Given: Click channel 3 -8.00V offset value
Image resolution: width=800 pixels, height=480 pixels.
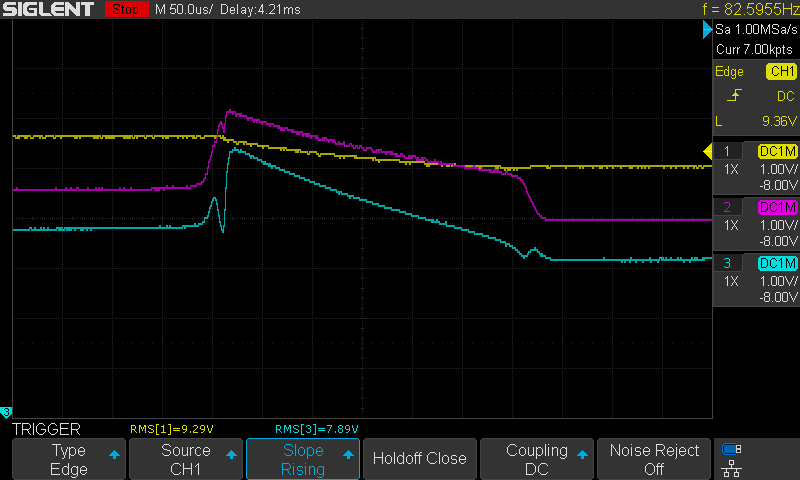Looking at the screenshot, I should 778,297.
